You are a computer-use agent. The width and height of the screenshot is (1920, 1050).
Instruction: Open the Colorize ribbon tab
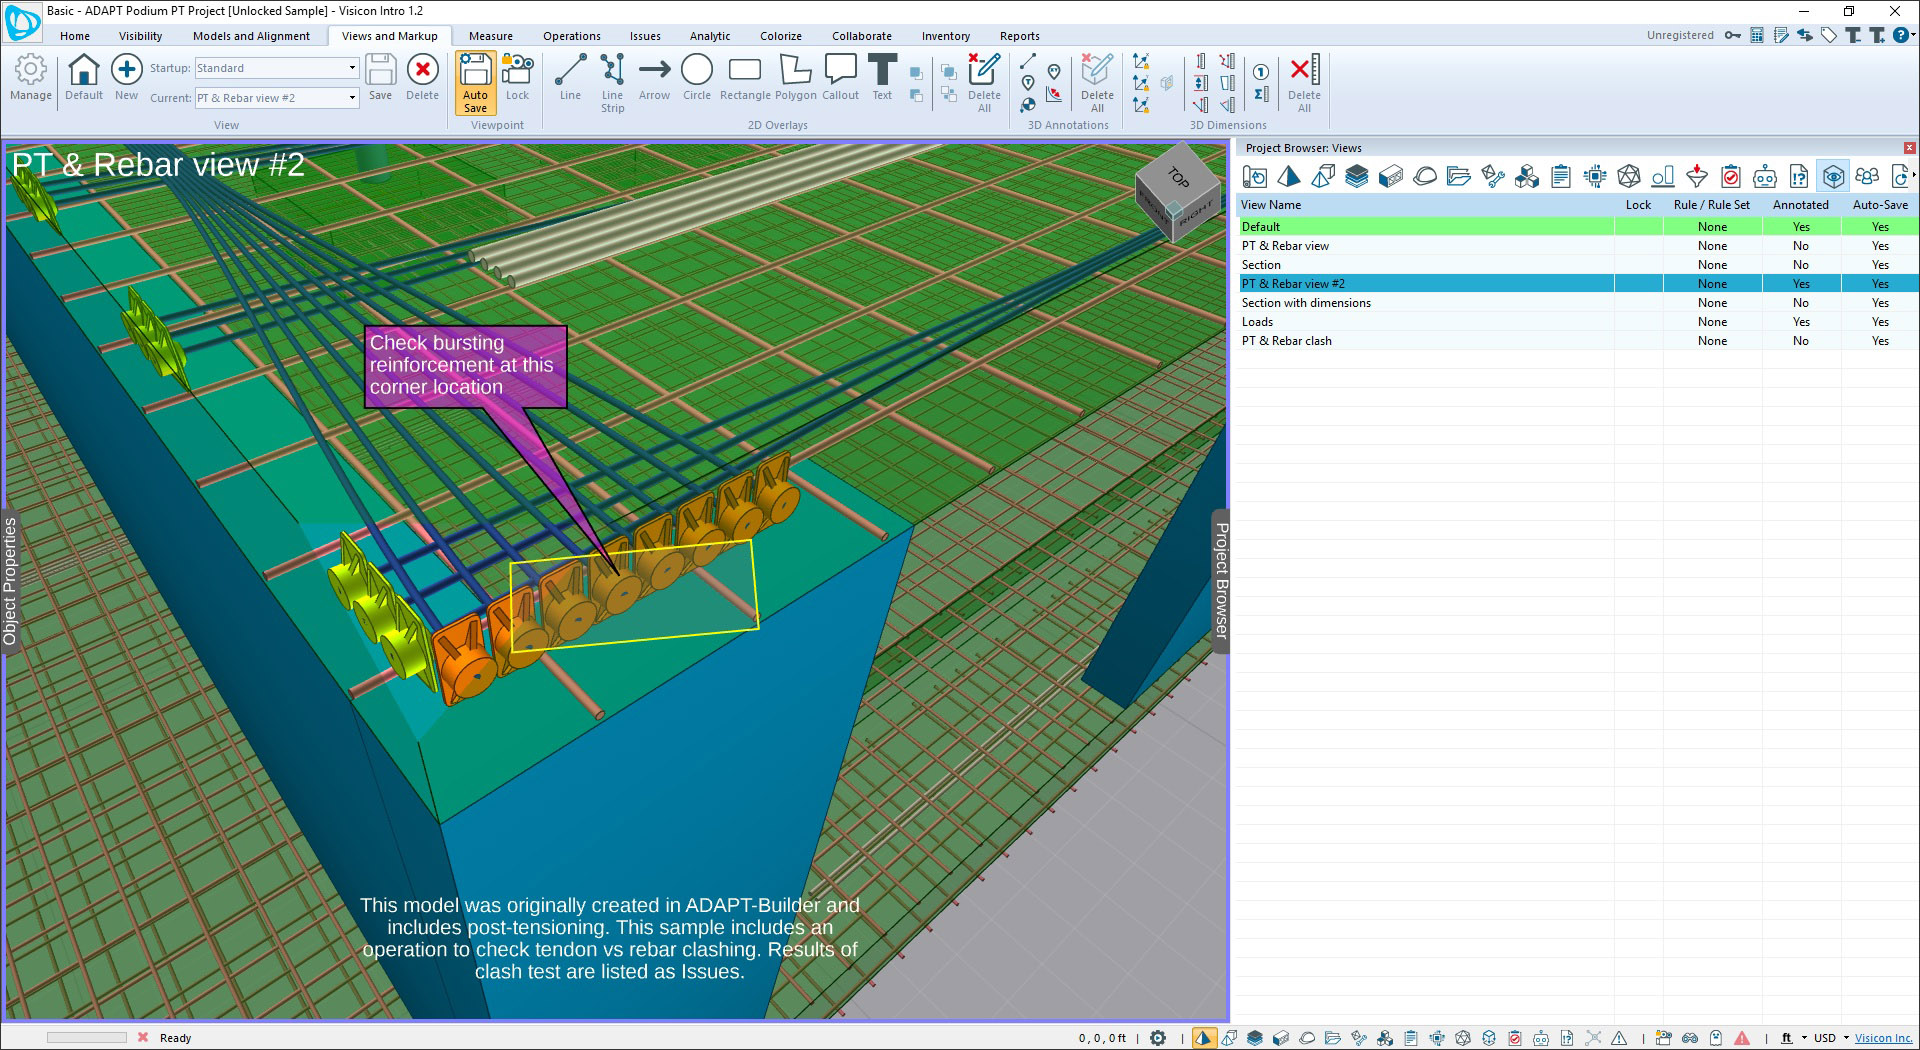(780, 36)
